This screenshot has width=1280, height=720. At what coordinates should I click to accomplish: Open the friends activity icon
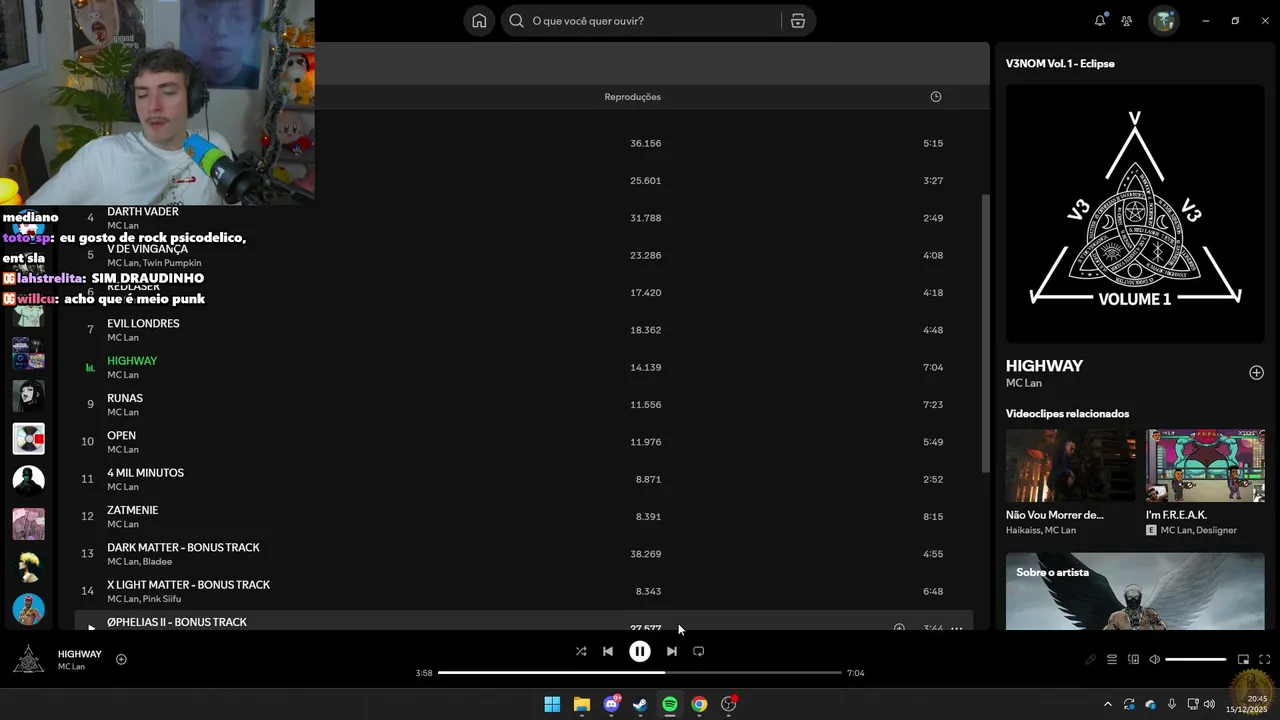click(x=1127, y=20)
